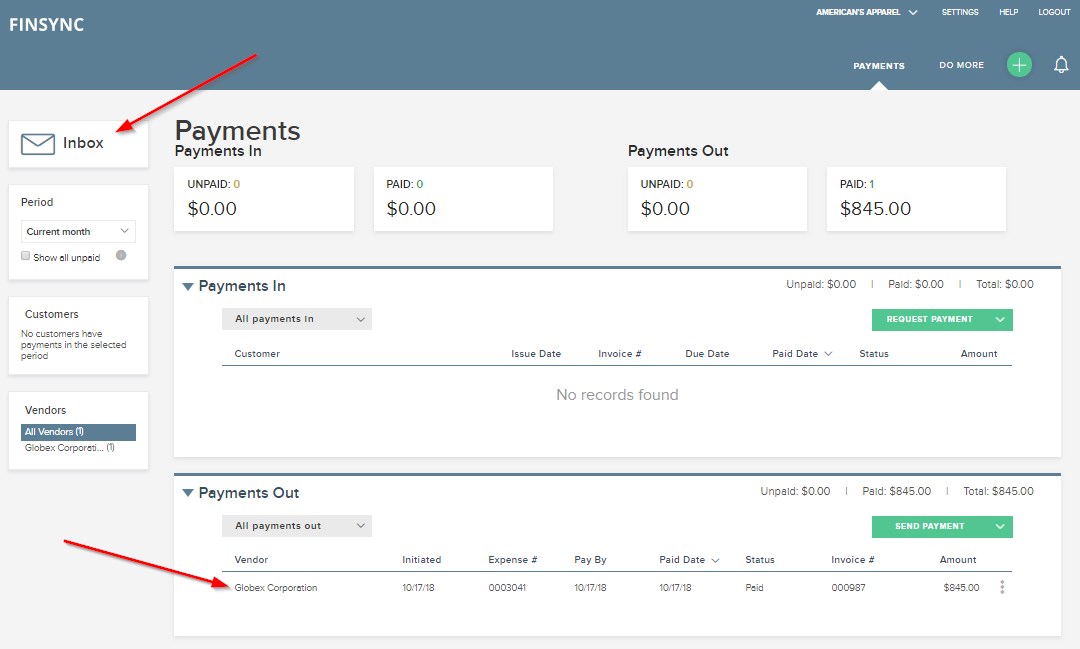
Task: Filter by Globex Corporati... vendor in sidebar
Action: tap(70, 448)
